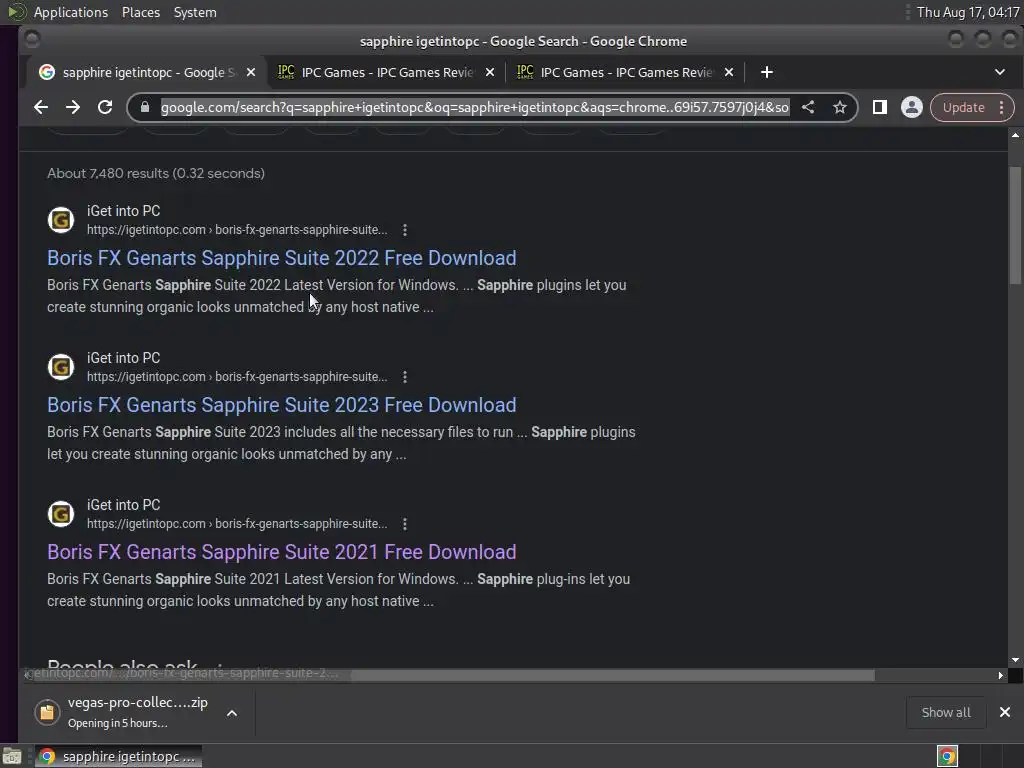The image size is (1024, 768).
Task: Click the vertical scrollbar thumb
Action: [x=1015, y=225]
